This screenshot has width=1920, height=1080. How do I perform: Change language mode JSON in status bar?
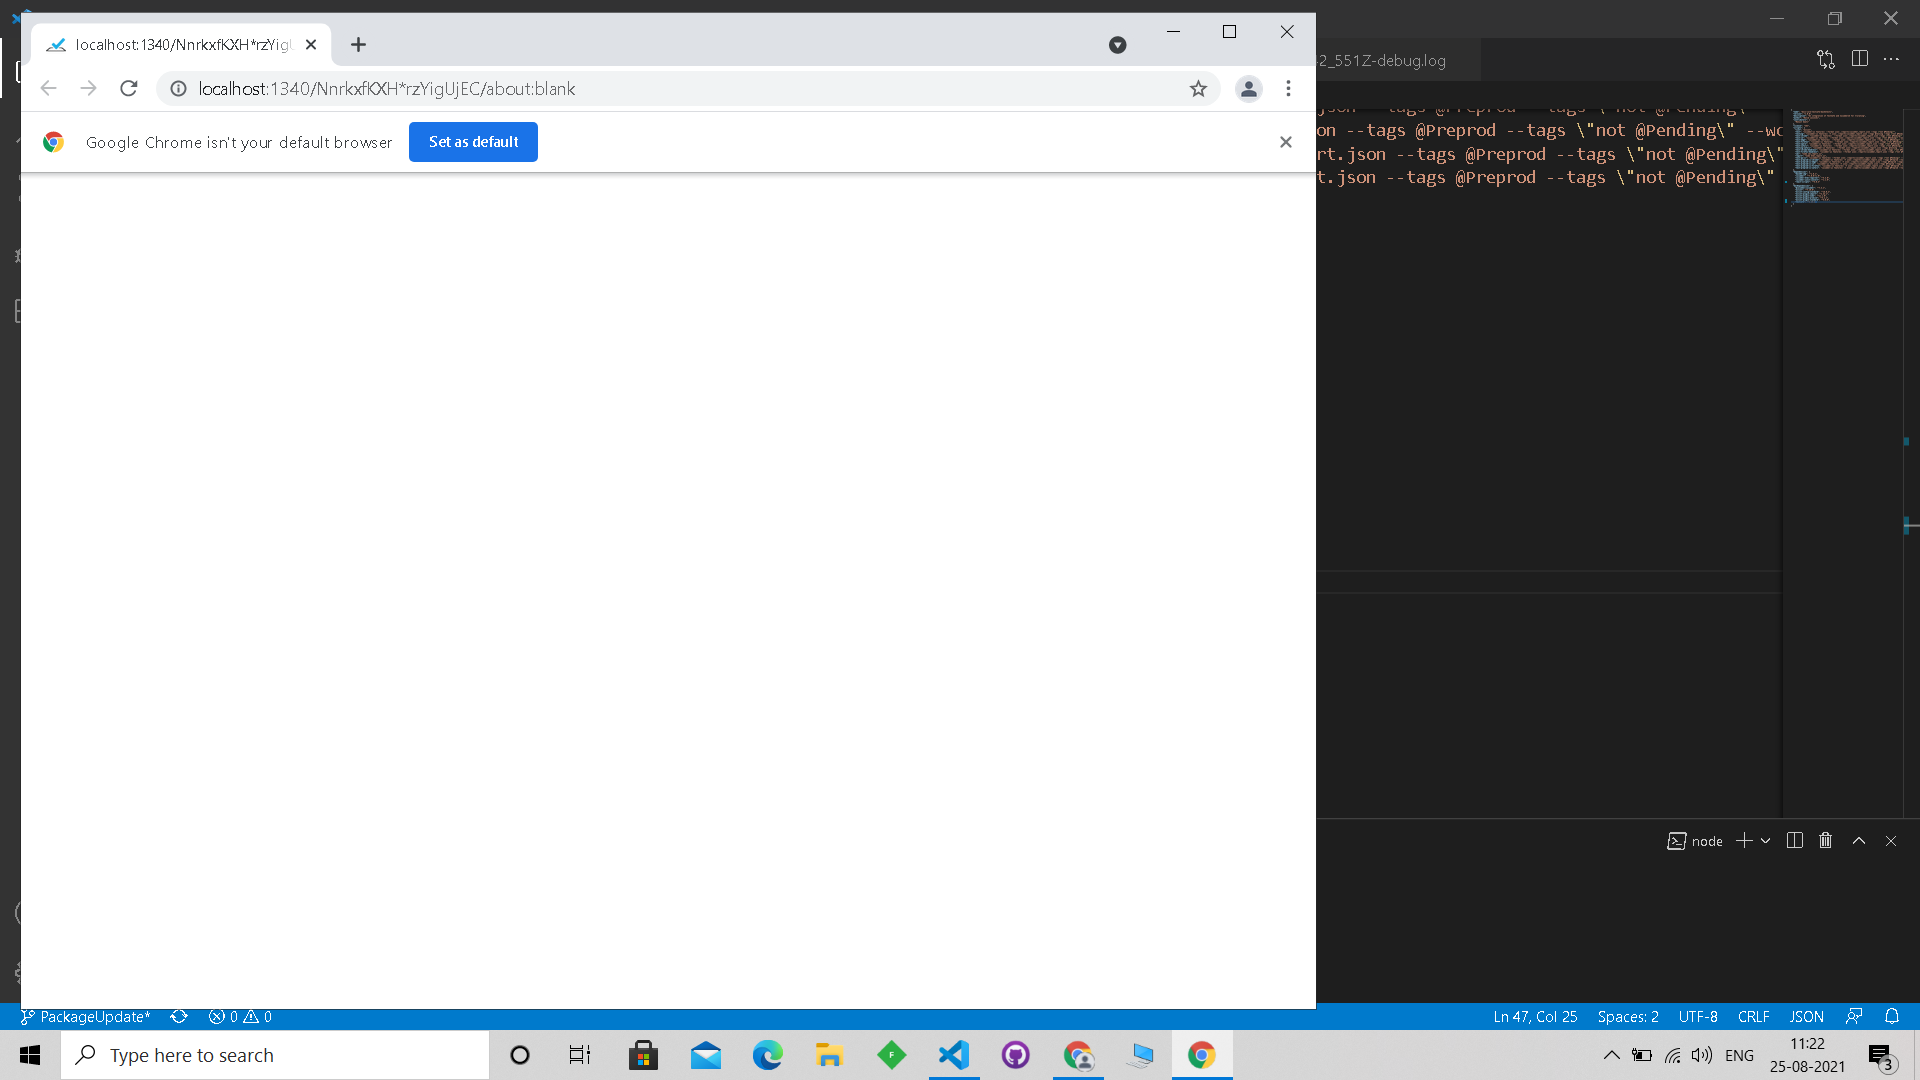click(x=1806, y=1016)
